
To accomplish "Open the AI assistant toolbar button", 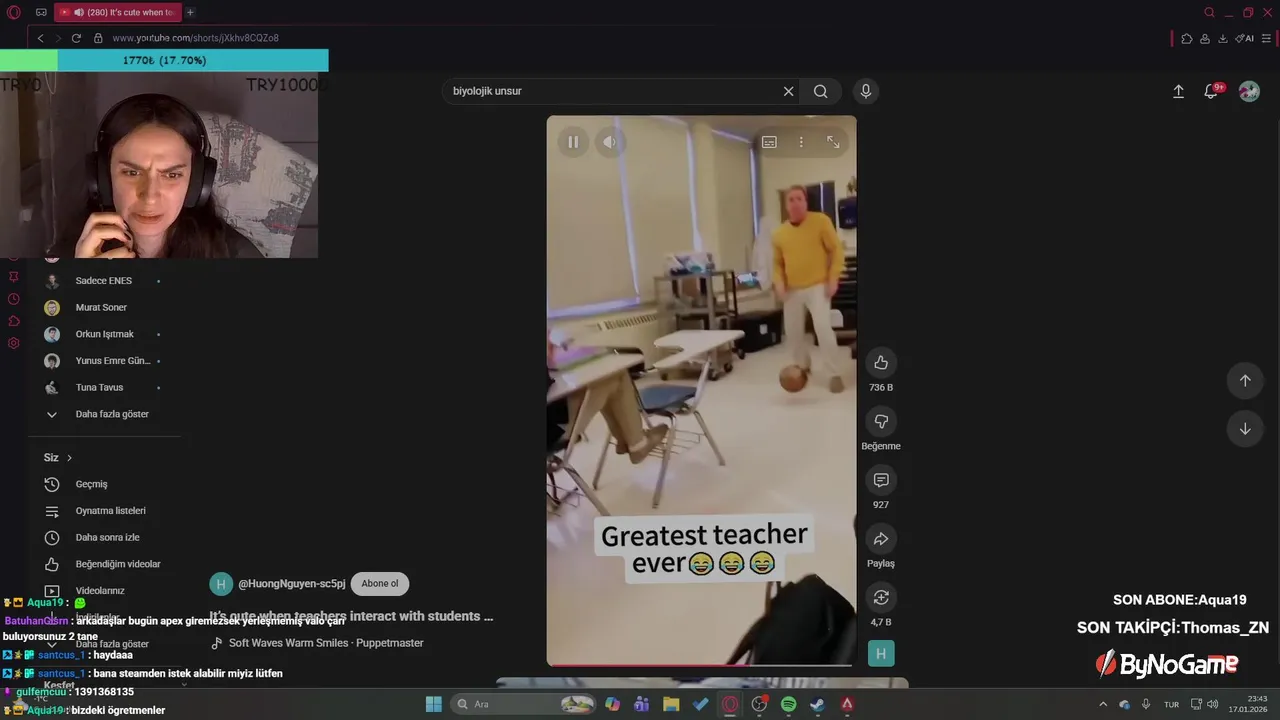I will 1245,38.
